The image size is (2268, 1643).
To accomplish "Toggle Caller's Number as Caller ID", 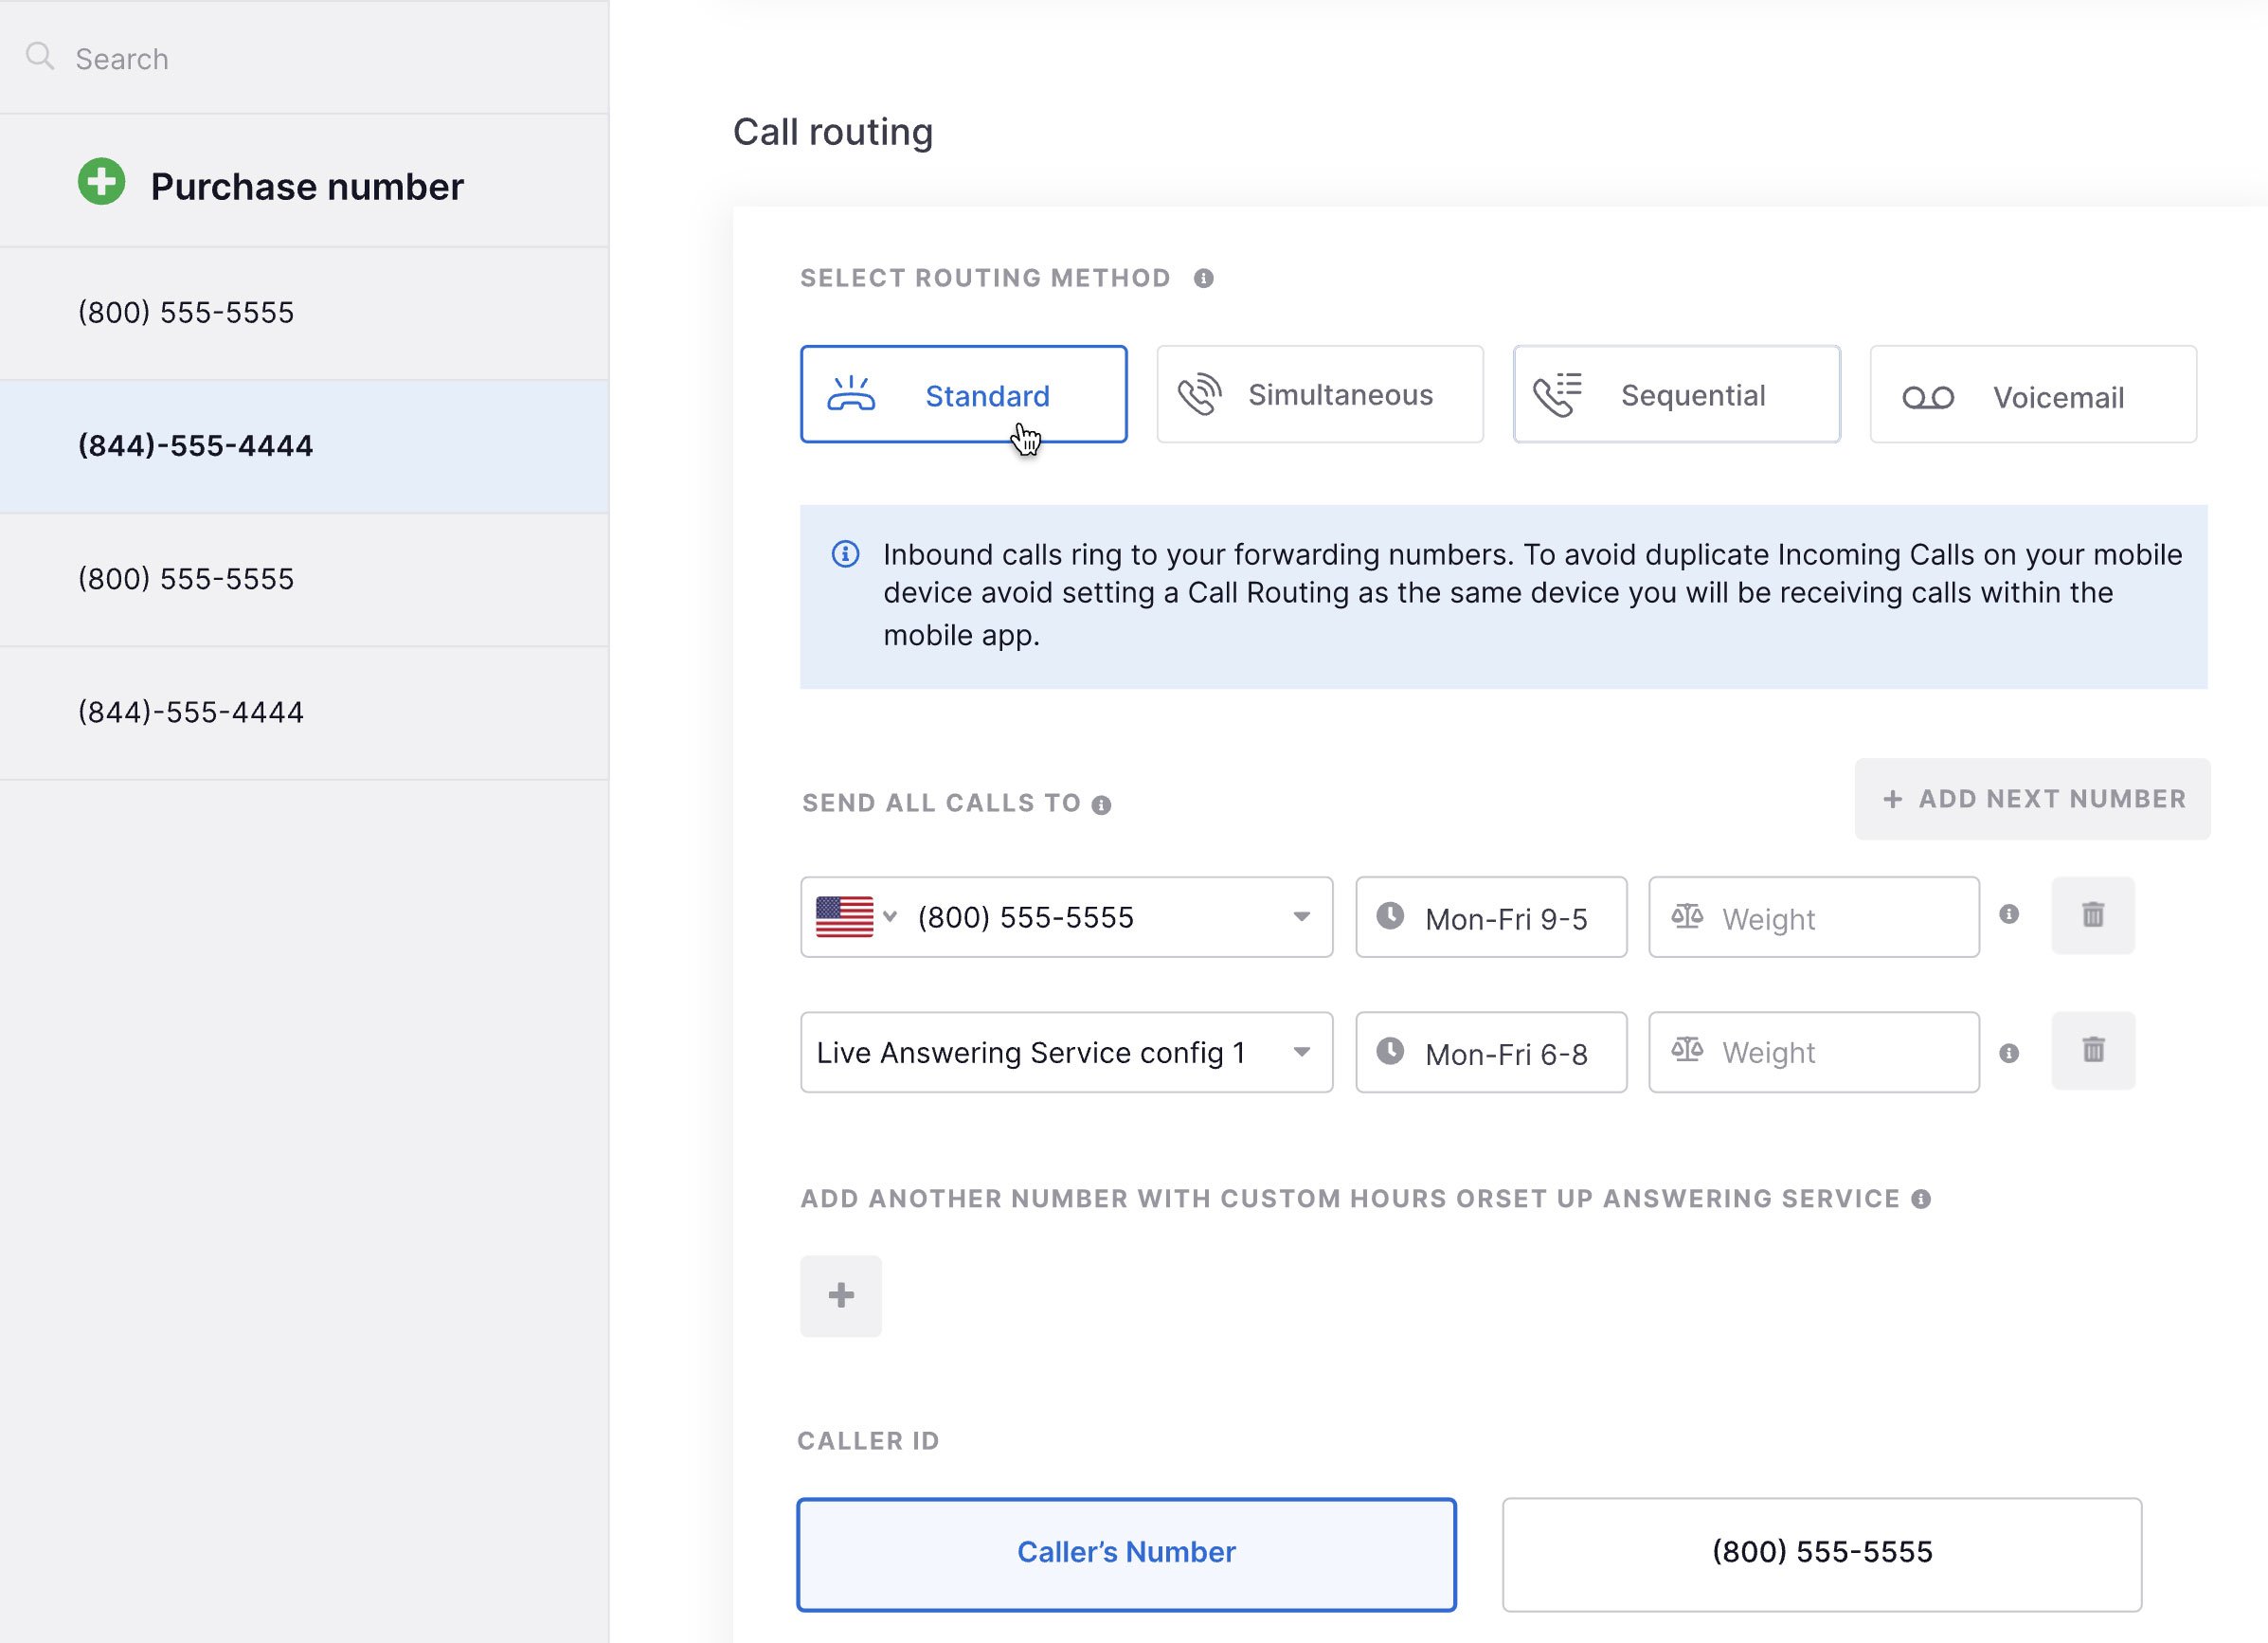I will click(1127, 1551).
